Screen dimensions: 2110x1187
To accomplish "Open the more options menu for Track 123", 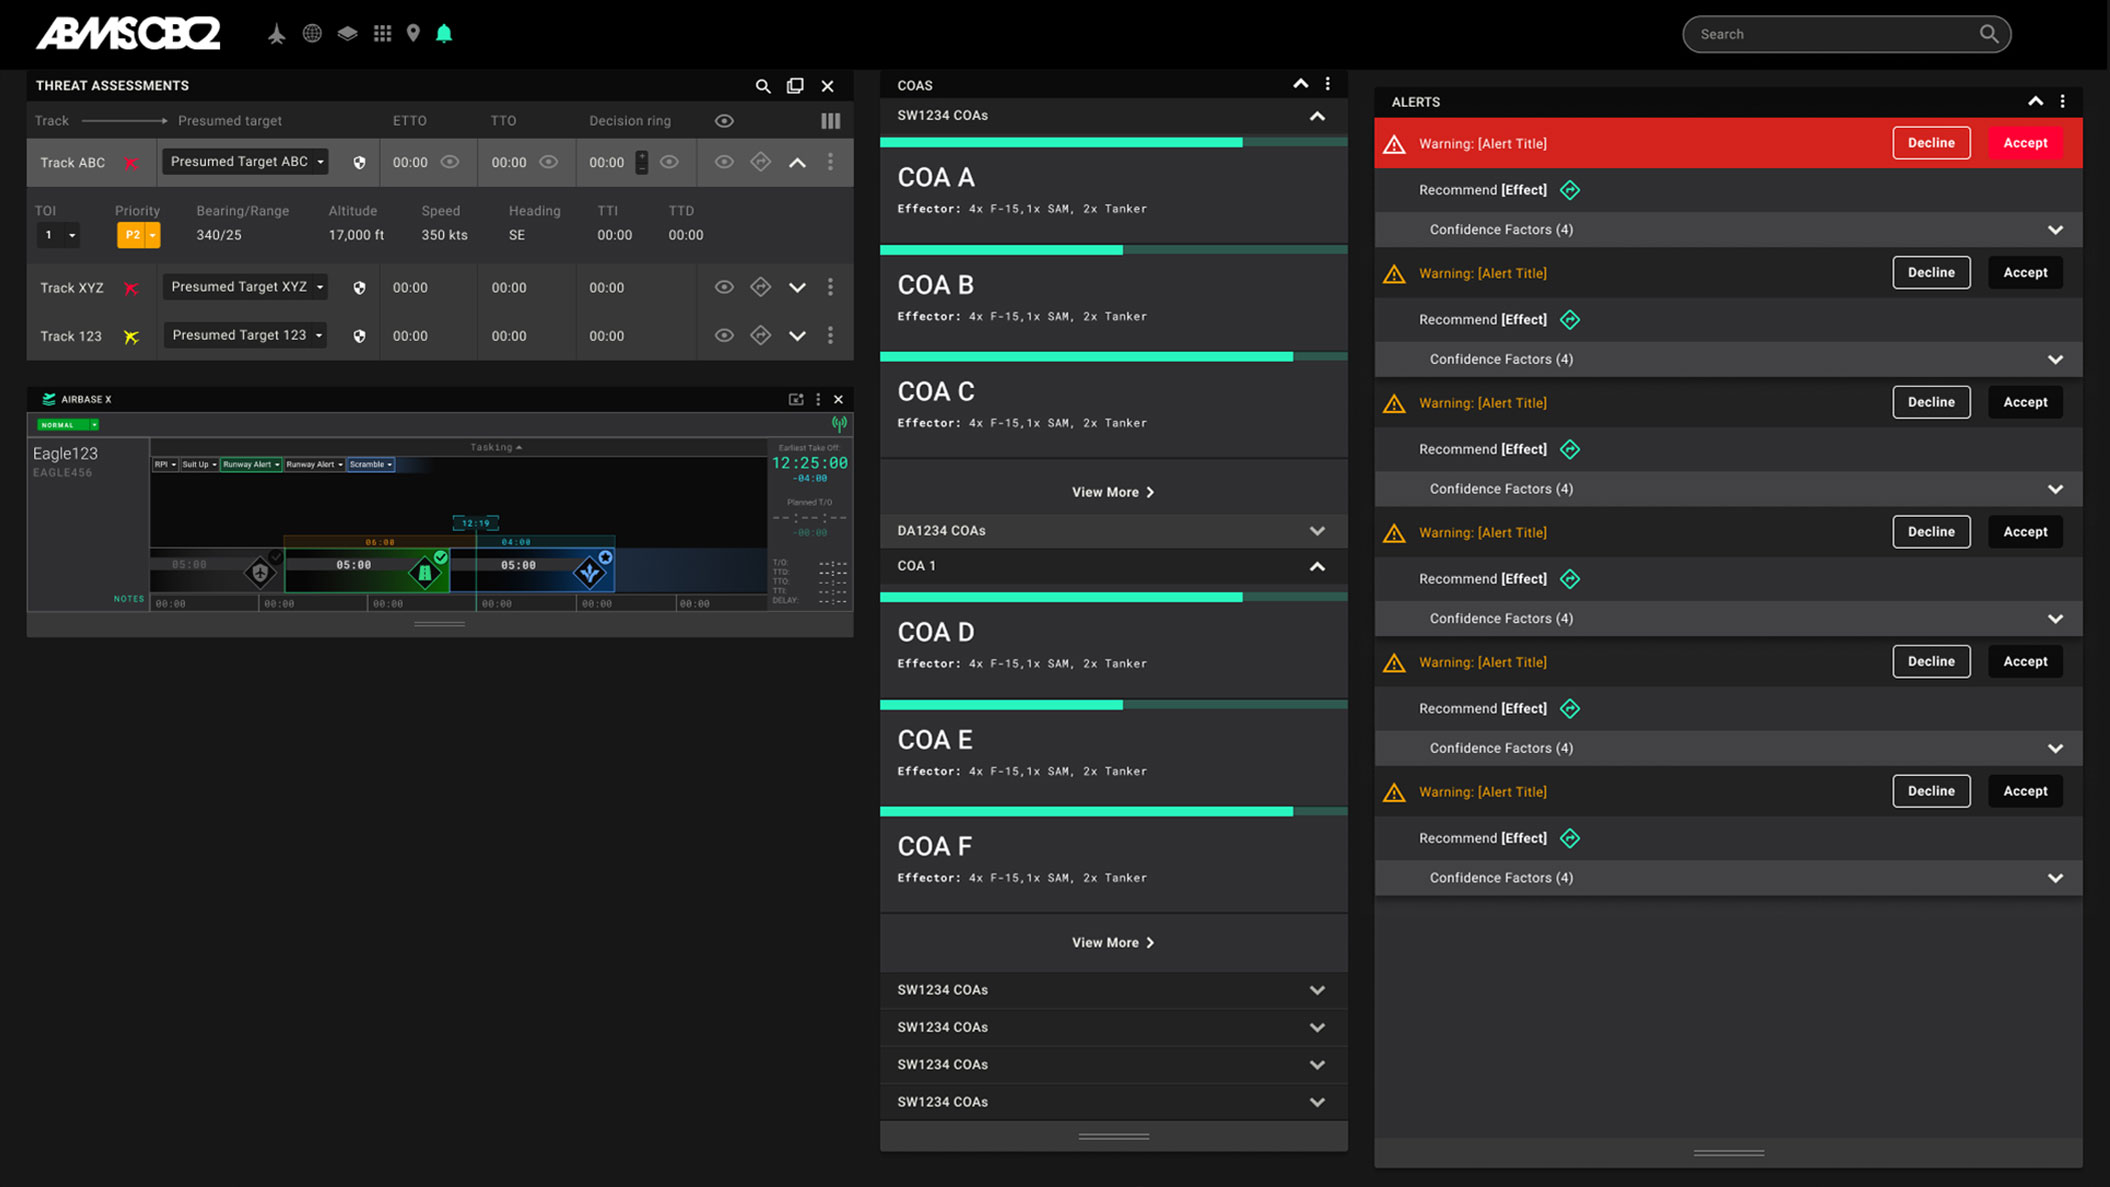I will (x=830, y=335).
